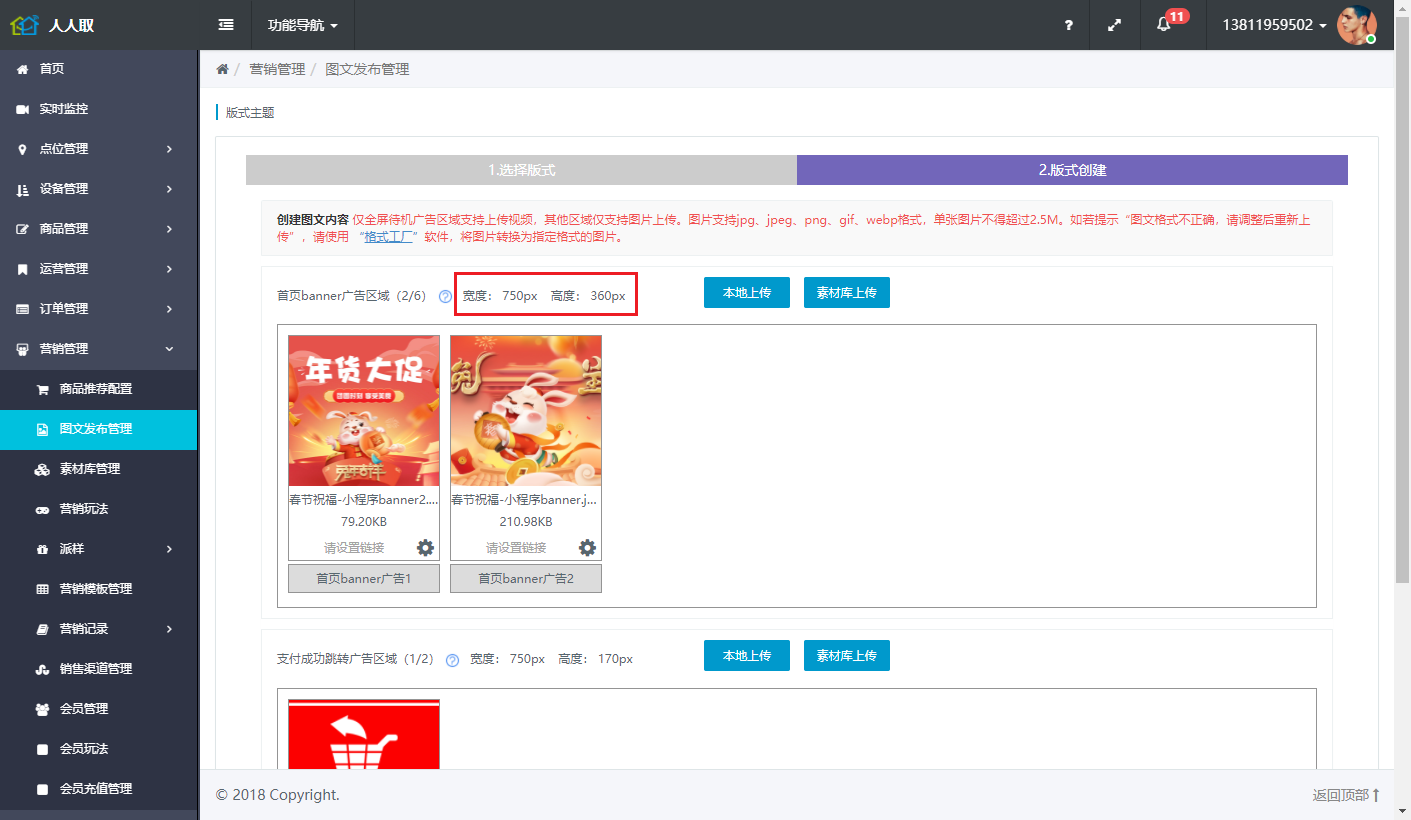The width and height of the screenshot is (1411, 820).
Task: Open settings gear for 春节祝福-小程序banner2 image
Action: click(x=425, y=548)
